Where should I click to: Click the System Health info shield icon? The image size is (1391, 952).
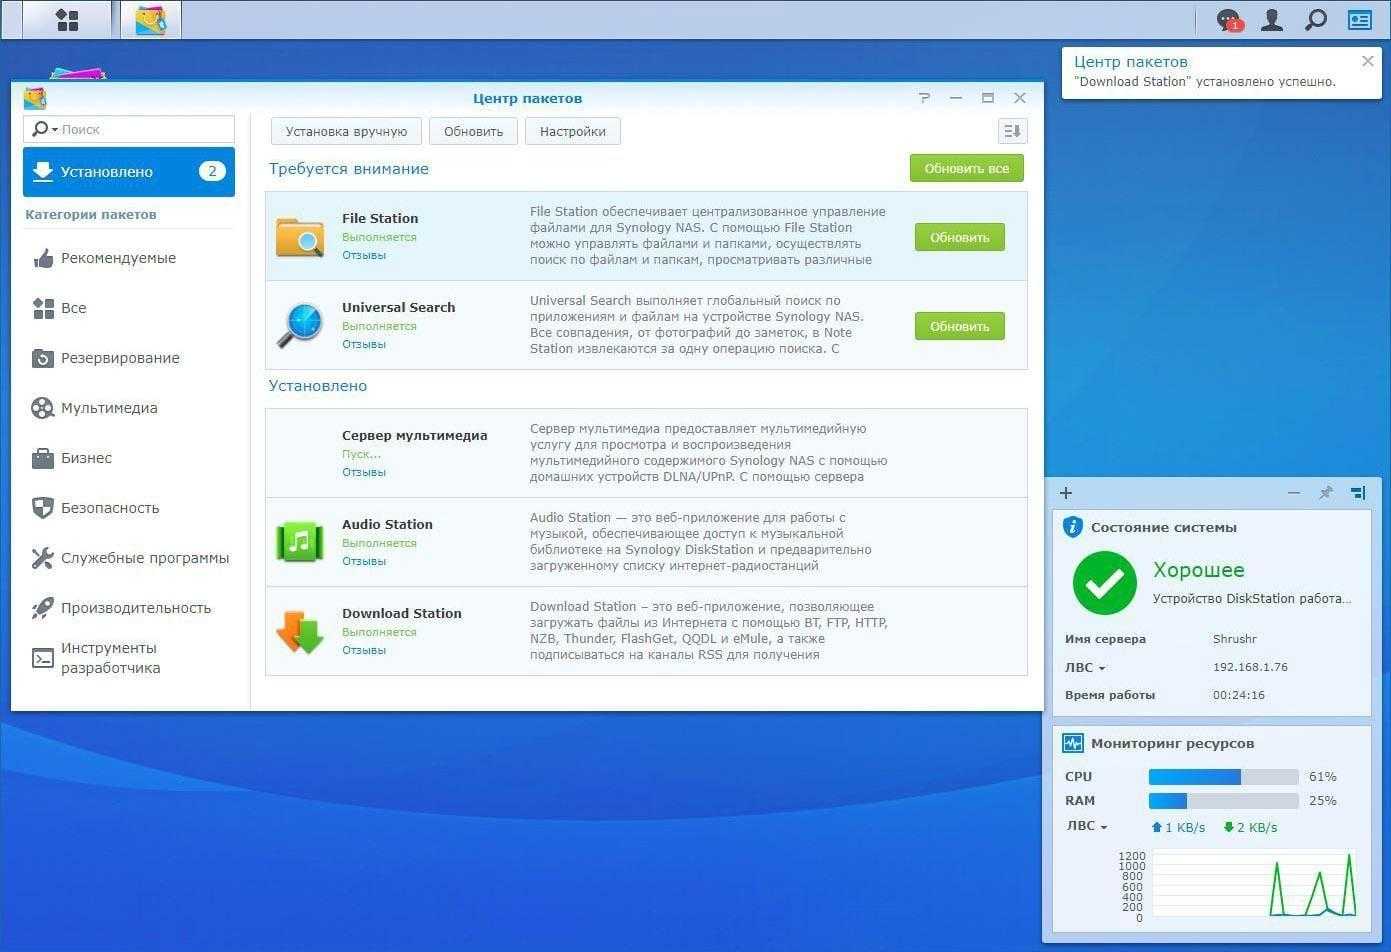[1073, 527]
